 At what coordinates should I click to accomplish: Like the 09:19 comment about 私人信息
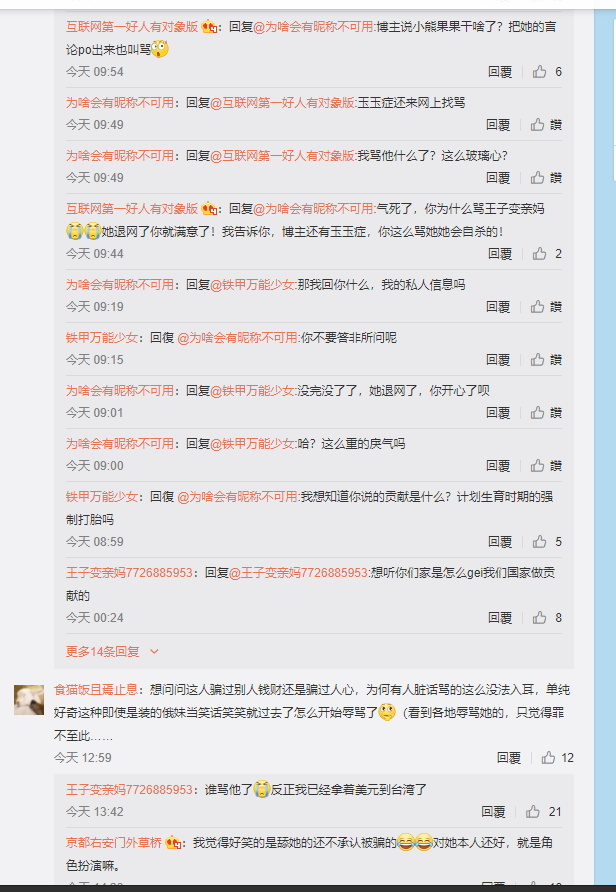point(546,307)
